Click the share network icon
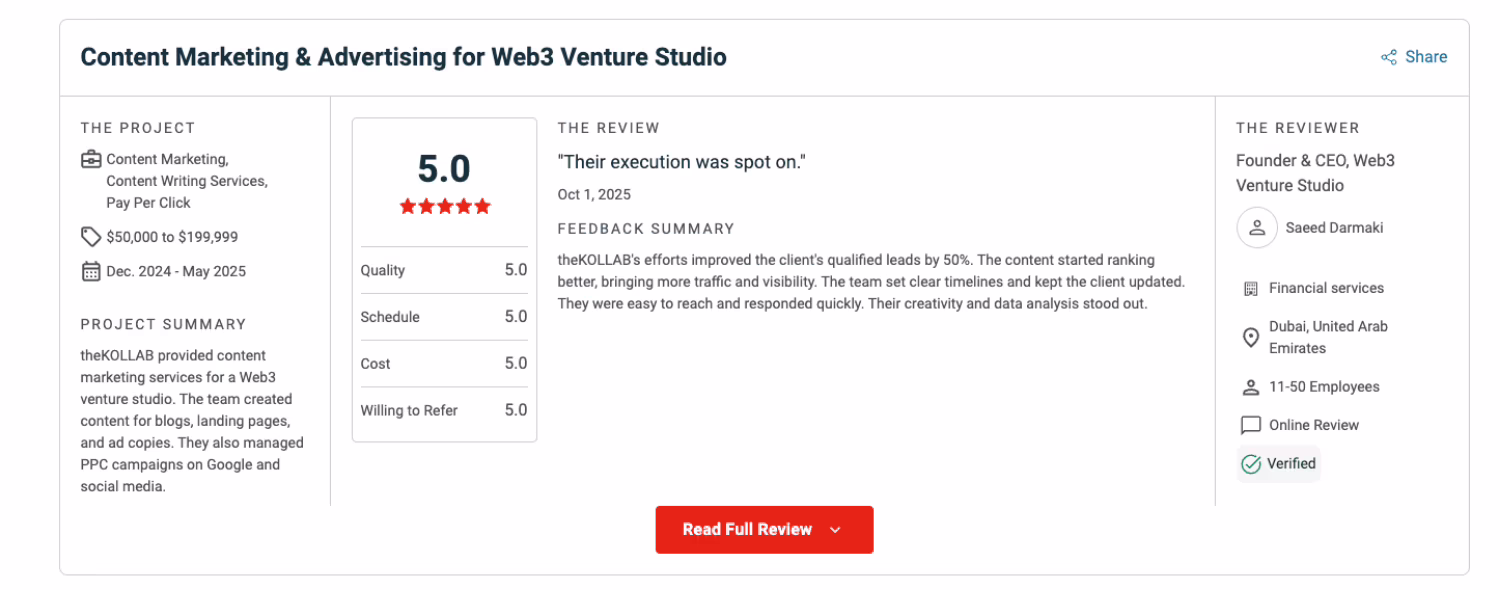Image resolution: width=1500 pixels, height=590 pixels. [x=1389, y=57]
